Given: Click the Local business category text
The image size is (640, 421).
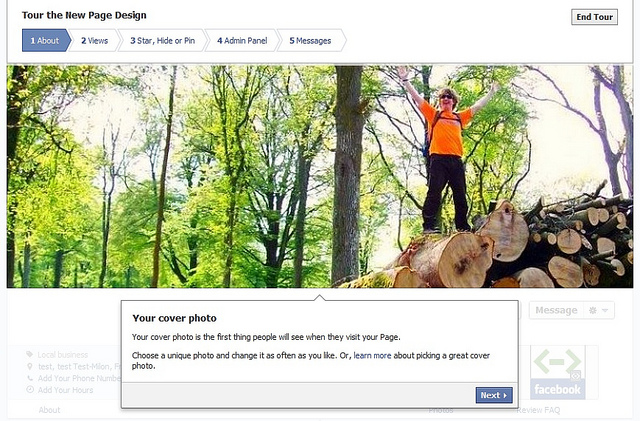Looking at the screenshot, I should click(x=63, y=355).
